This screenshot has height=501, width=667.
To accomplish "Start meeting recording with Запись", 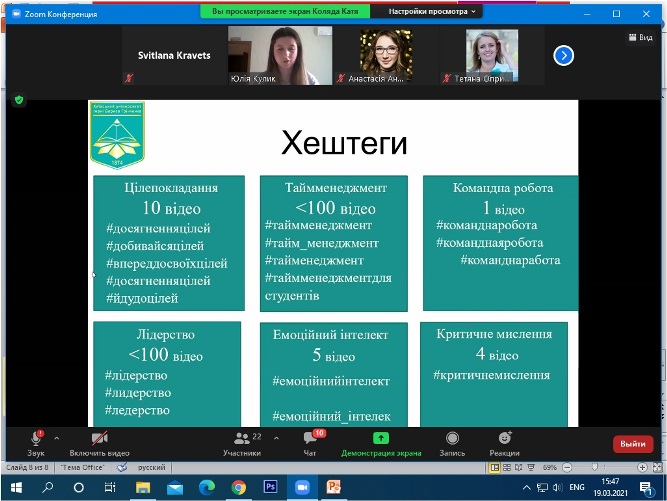I will (452, 444).
